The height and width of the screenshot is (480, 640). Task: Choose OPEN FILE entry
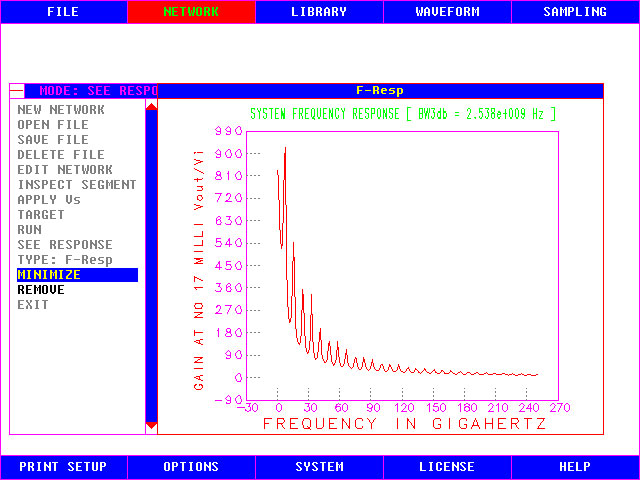pyautogui.click(x=53, y=125)
